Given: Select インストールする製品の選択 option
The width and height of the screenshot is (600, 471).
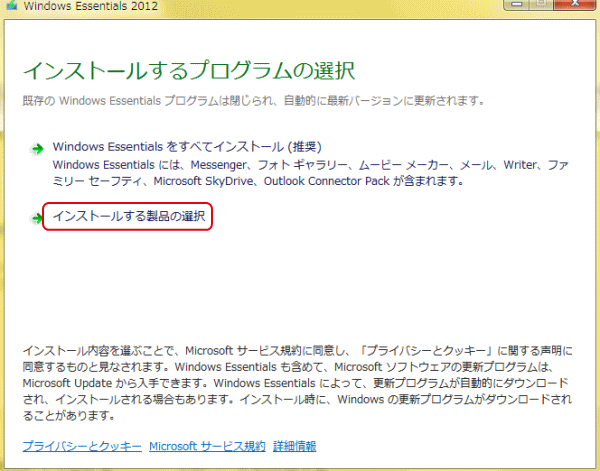Looking at the screenshot, I should (x=129, y=216).
